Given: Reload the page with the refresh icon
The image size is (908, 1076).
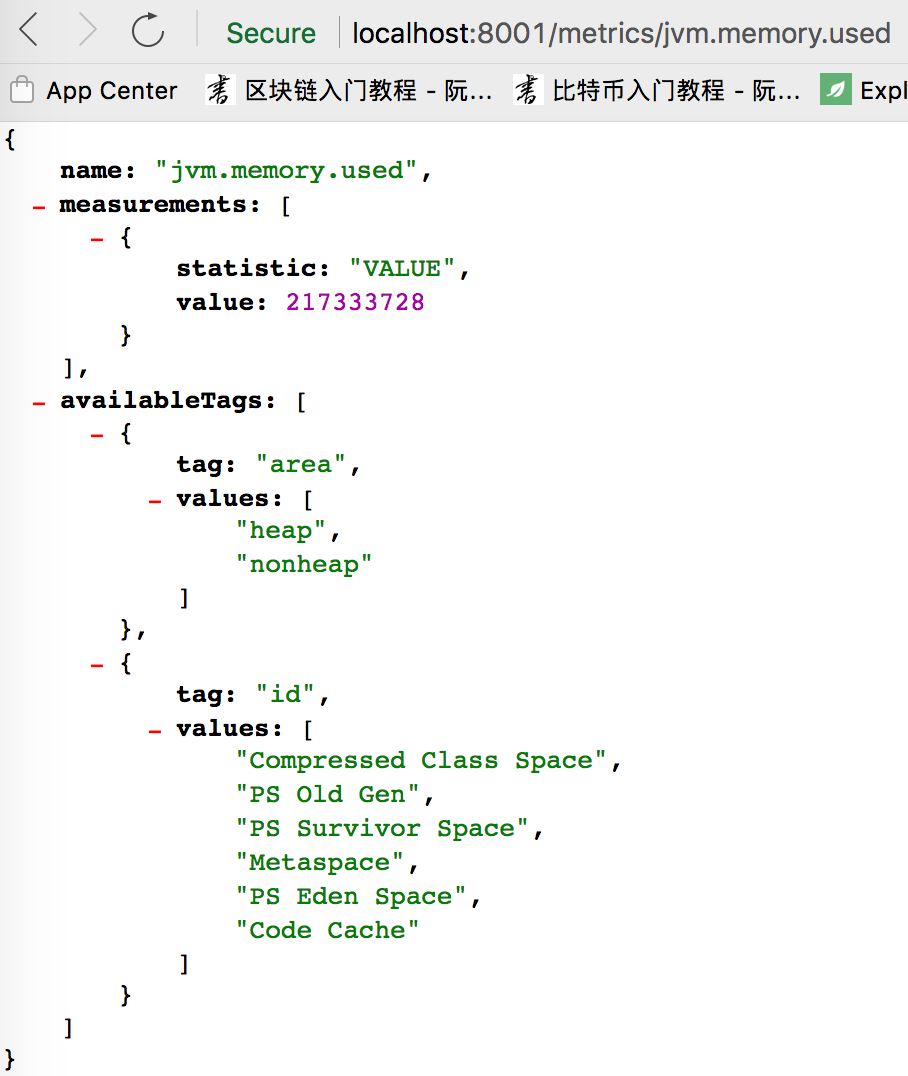Looking at the screenshot, I should pos(148,31).
